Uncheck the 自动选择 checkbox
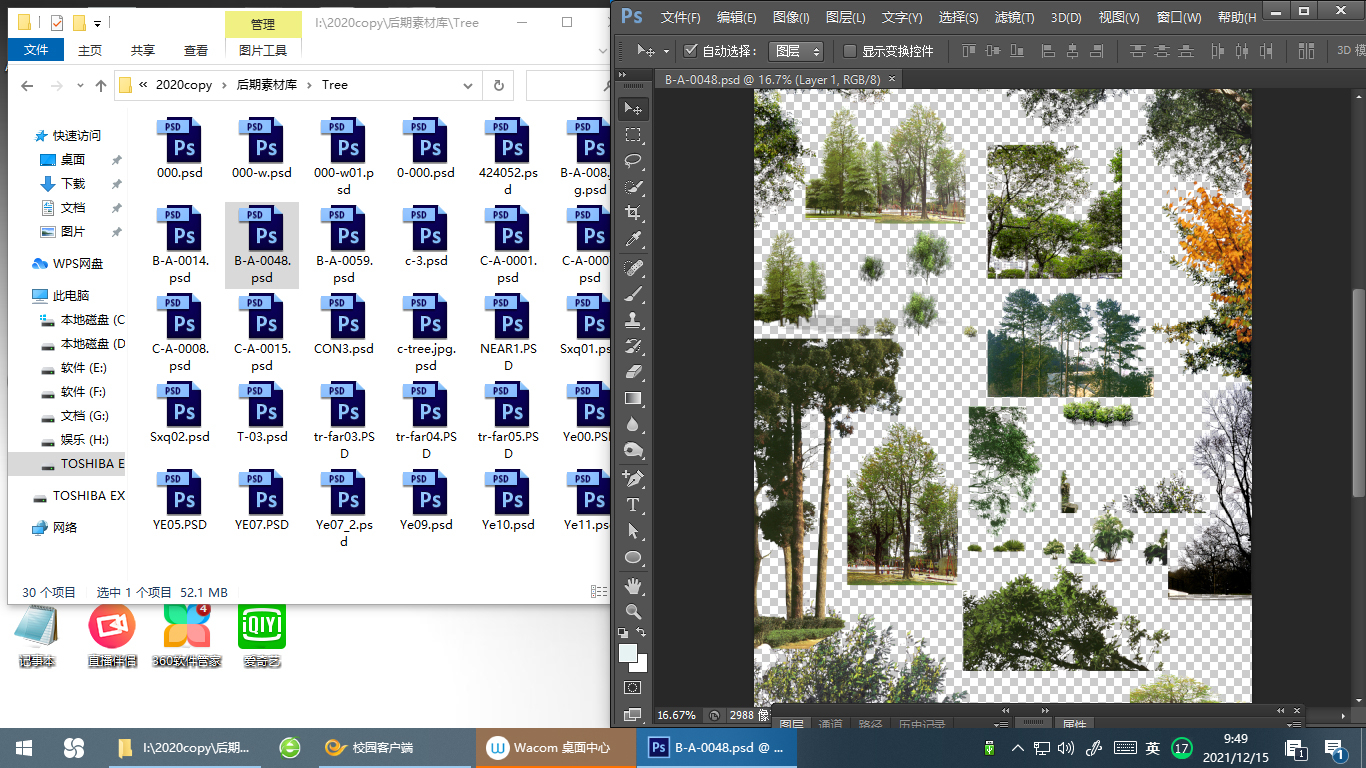Viewport: 1366px width, 768px height. (x=690, y=51)
